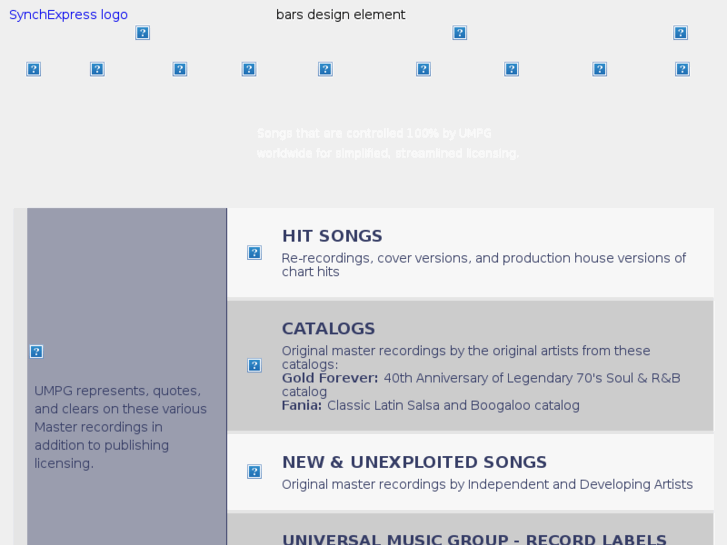Click image placeholder beside NEW & UNEXPLOITED SONGS

click(x=254, y=472)
